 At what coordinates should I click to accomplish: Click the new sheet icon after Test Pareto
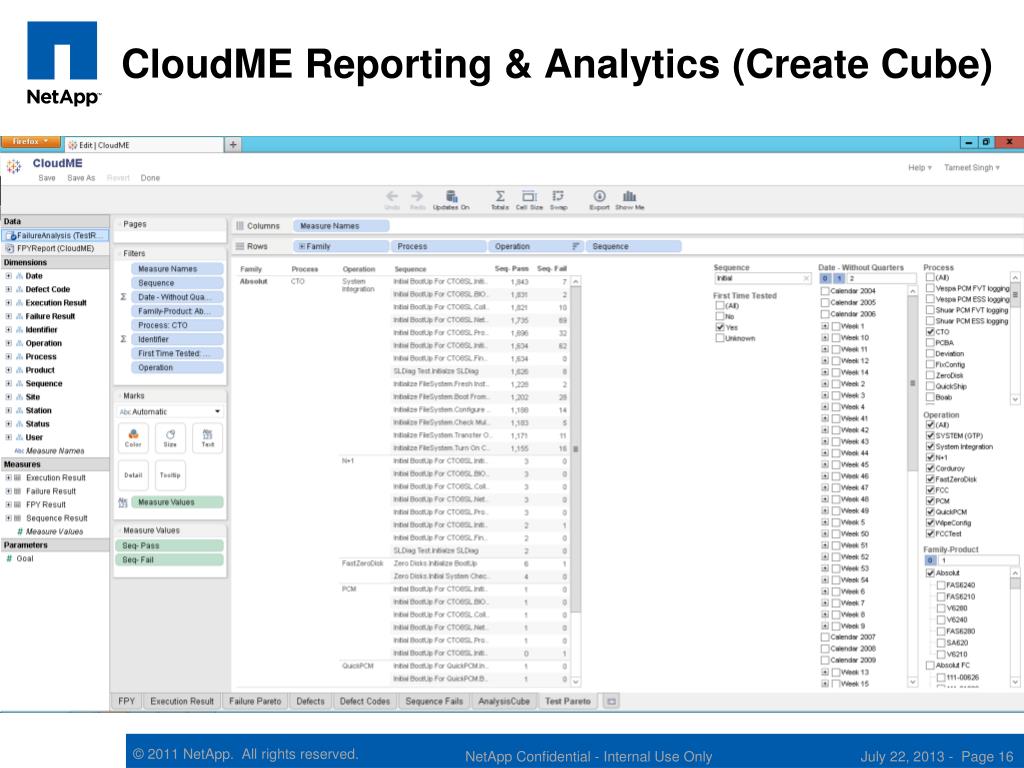point(611,701)
